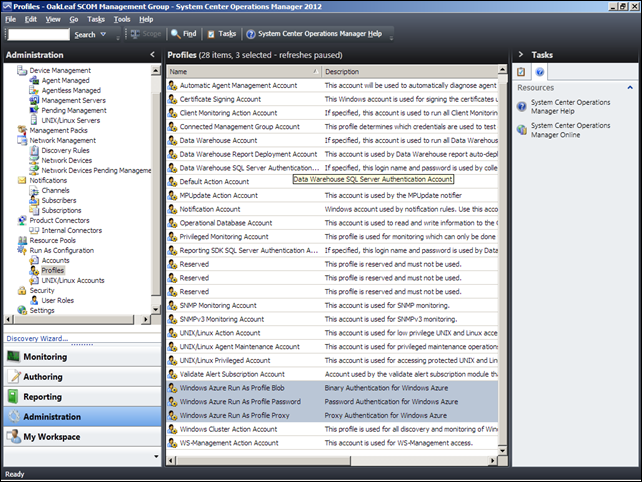The width and height of the screenshot is (642, 482).
Task: Click the Subscribers icon
Action: click(x=34, y=200)
